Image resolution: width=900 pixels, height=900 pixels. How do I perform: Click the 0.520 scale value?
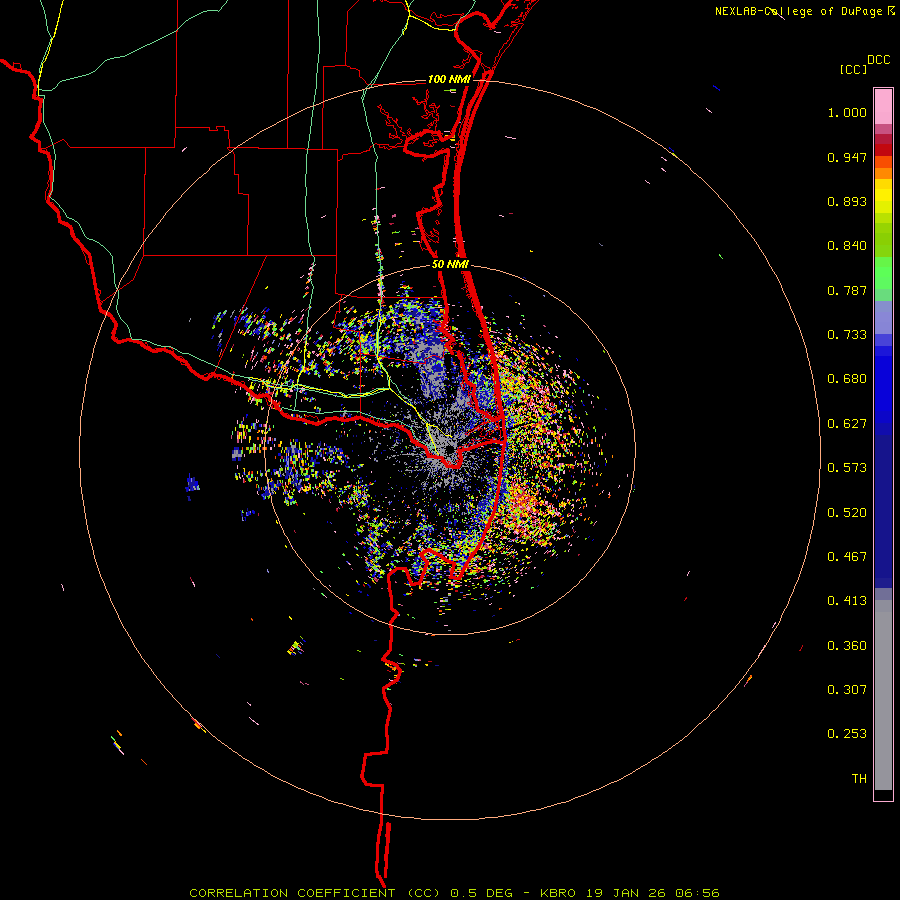click(847, 513)
